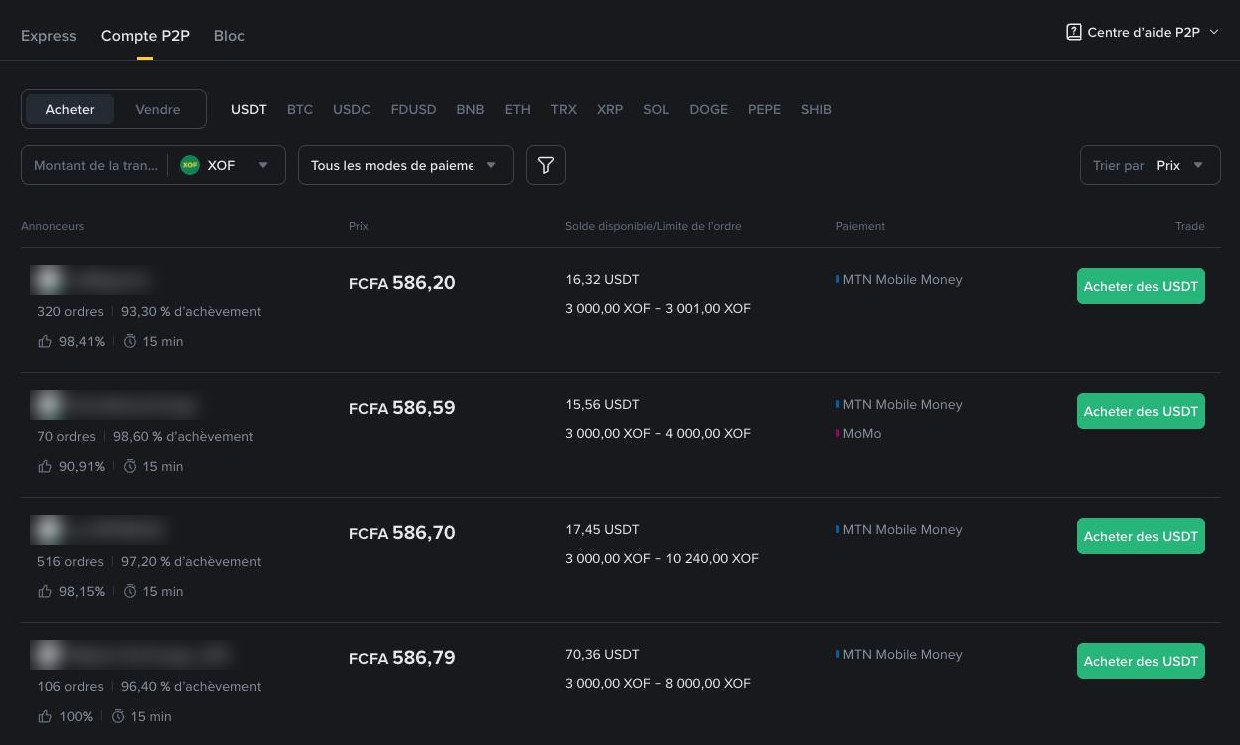The height and width of the screenshot is (745, 1240).
Task: Open the filter funnel icon
Action: coord(546,165)
